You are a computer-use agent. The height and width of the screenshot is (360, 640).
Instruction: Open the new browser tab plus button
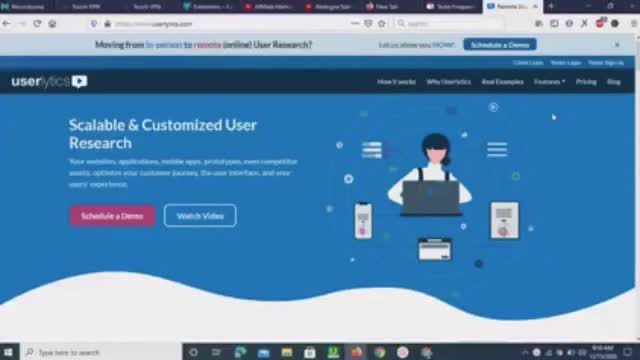(x=551, y=6)
